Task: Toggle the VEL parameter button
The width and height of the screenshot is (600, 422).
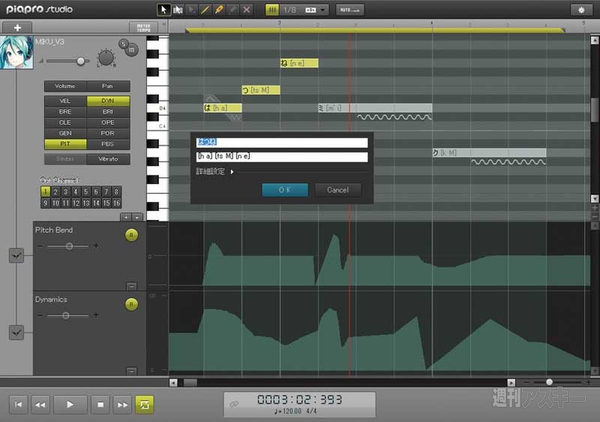Action: click(65, 101)
